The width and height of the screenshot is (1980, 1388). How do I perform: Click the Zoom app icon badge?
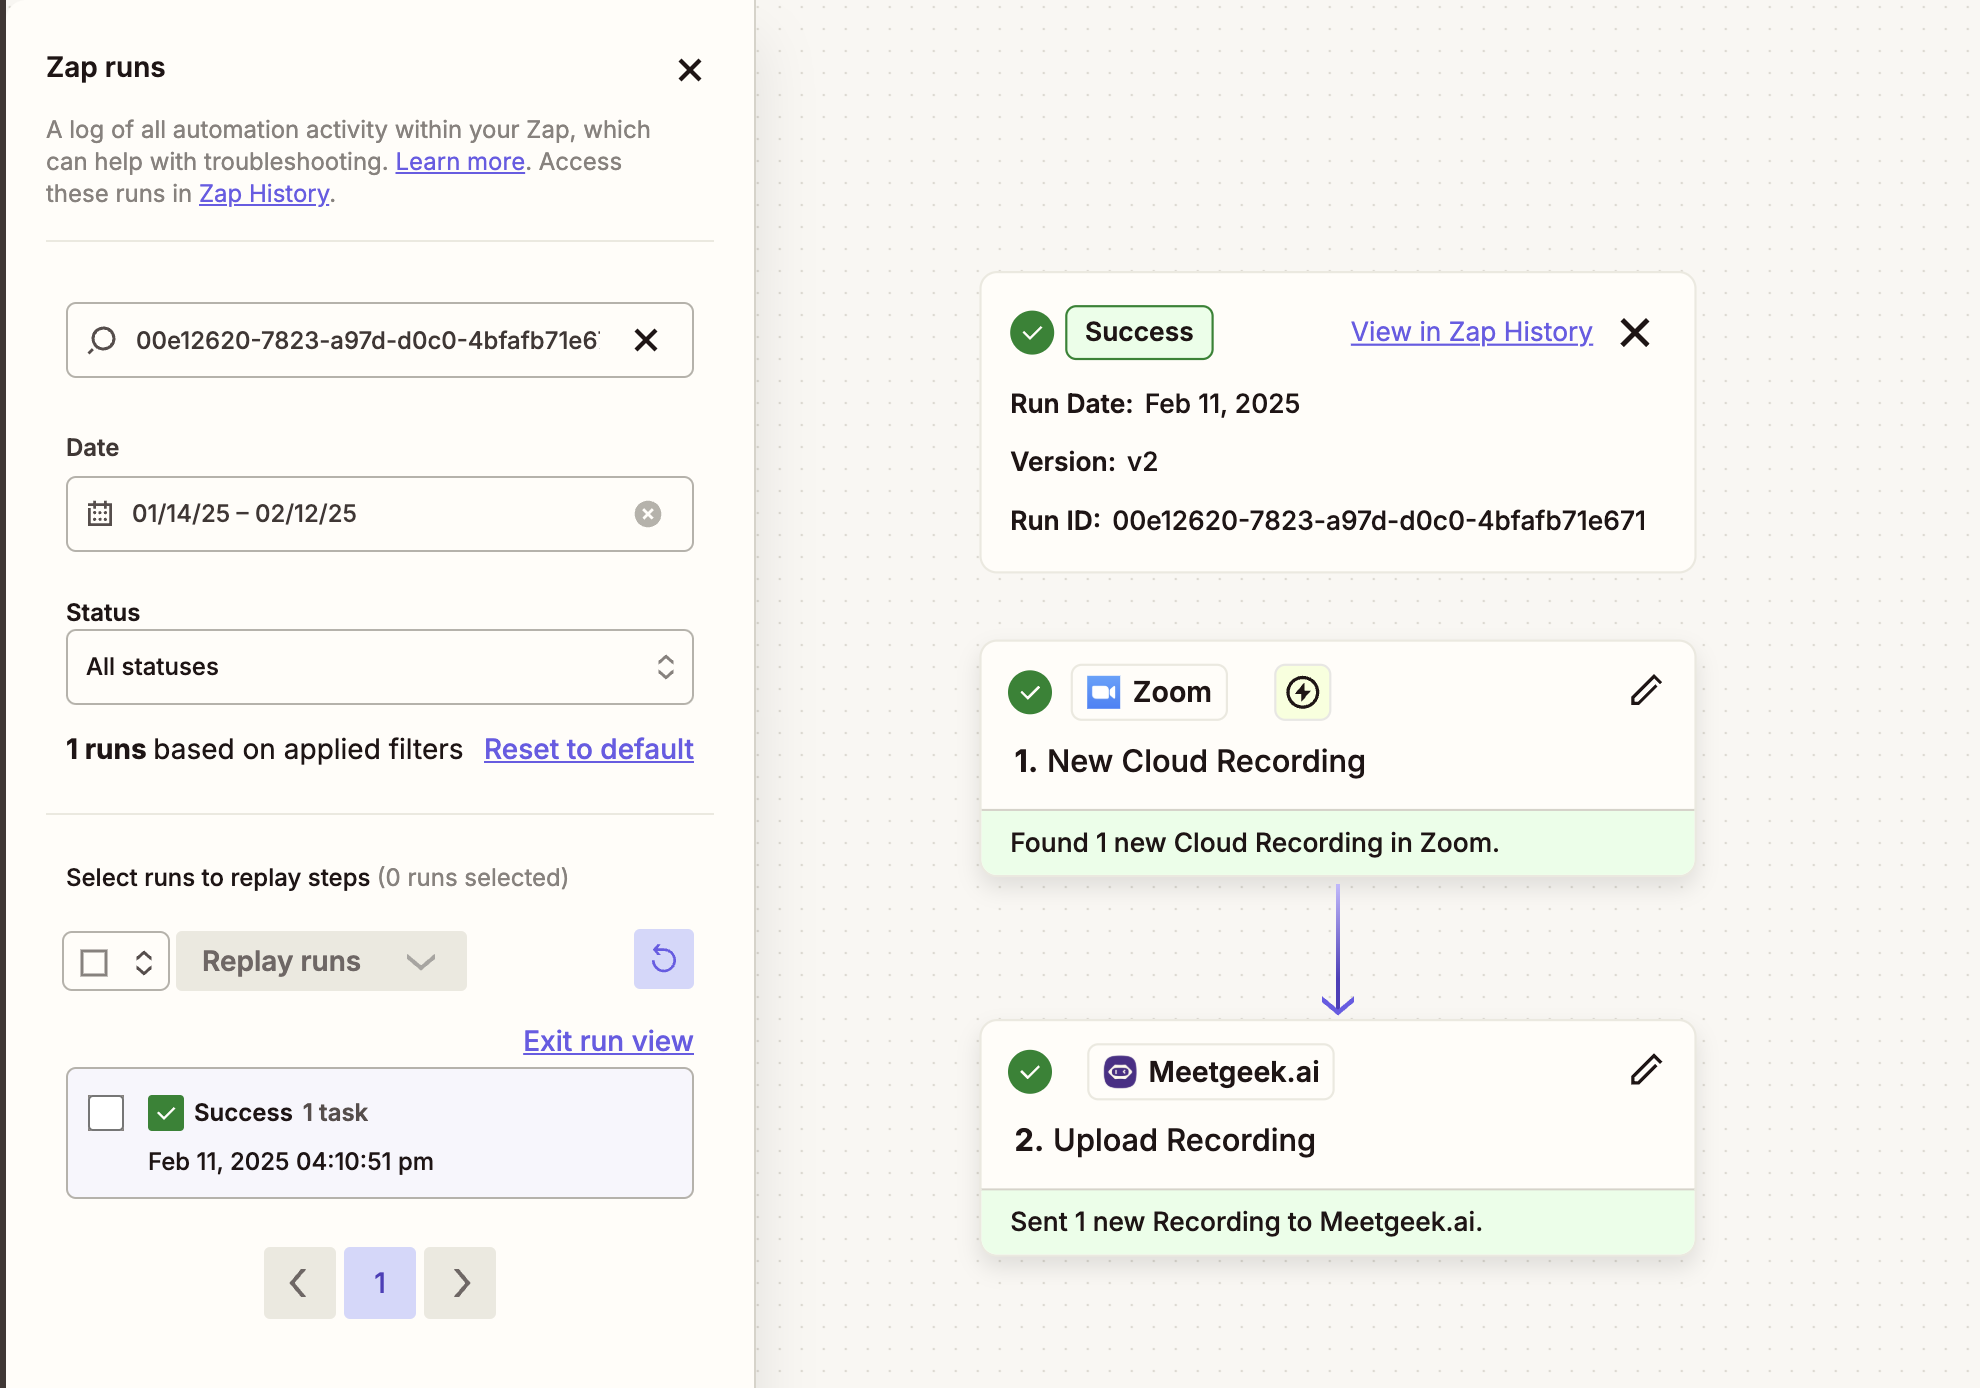point(1149,692)
